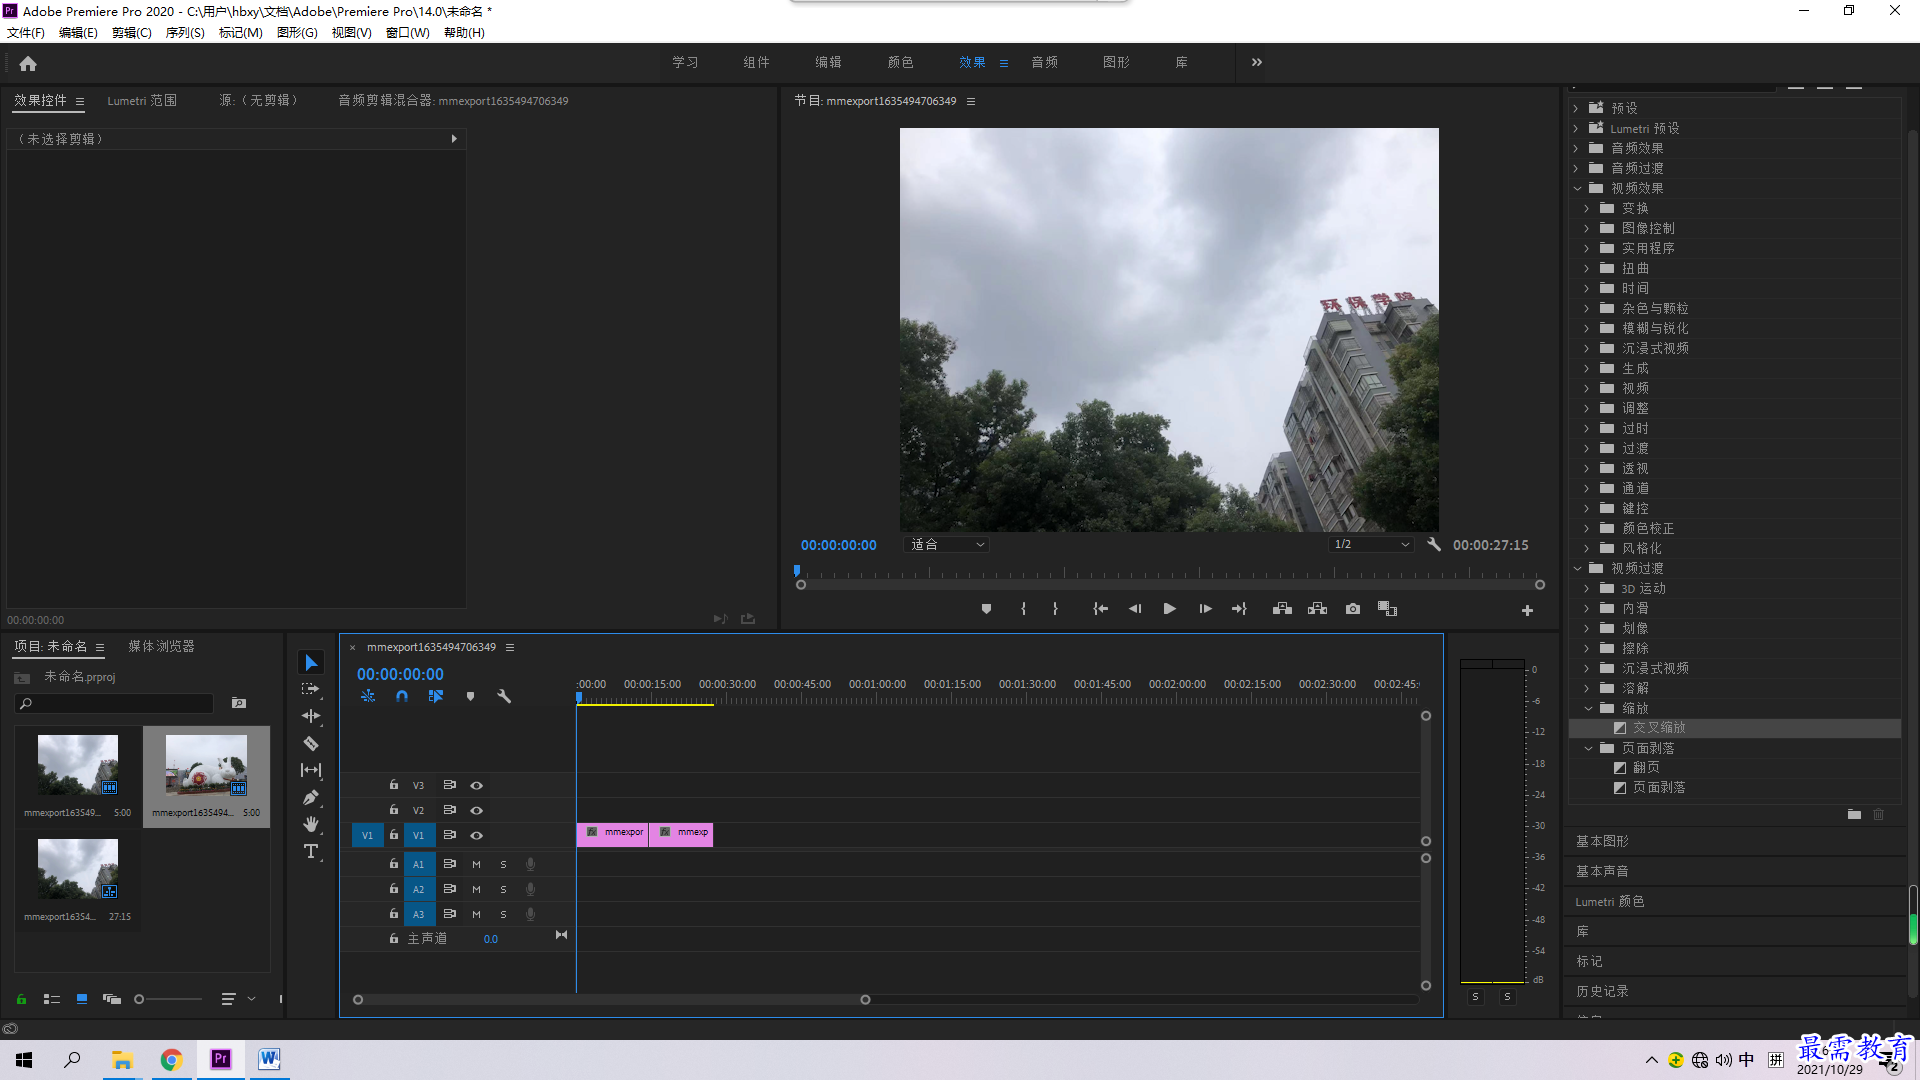
Task: Mute audio track A1
Action: [476, 864]
